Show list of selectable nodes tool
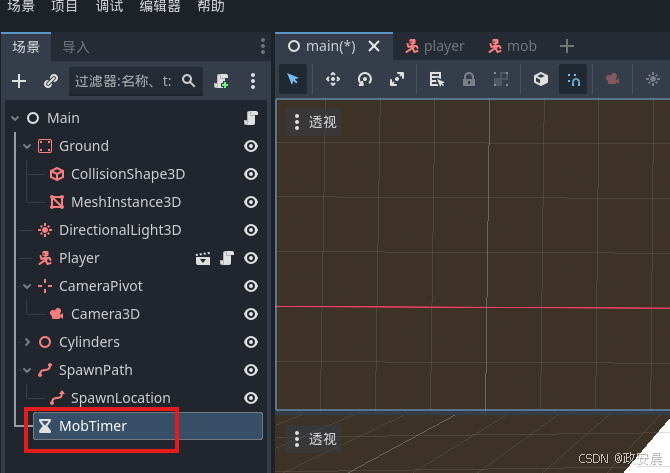670x473 pixels. tap(436, 79)
